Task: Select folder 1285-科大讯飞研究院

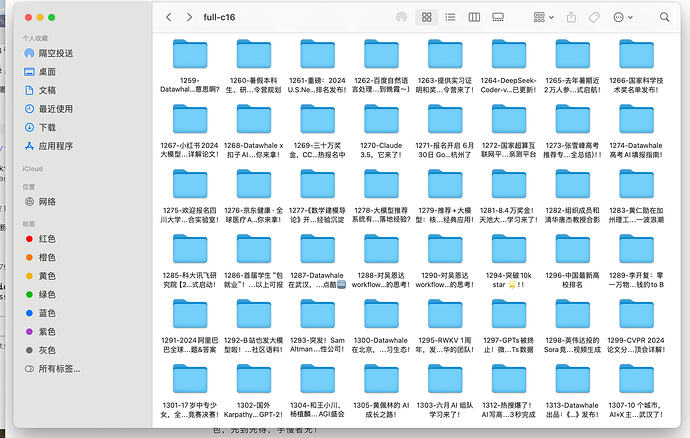Action: (x=190, y=249)
